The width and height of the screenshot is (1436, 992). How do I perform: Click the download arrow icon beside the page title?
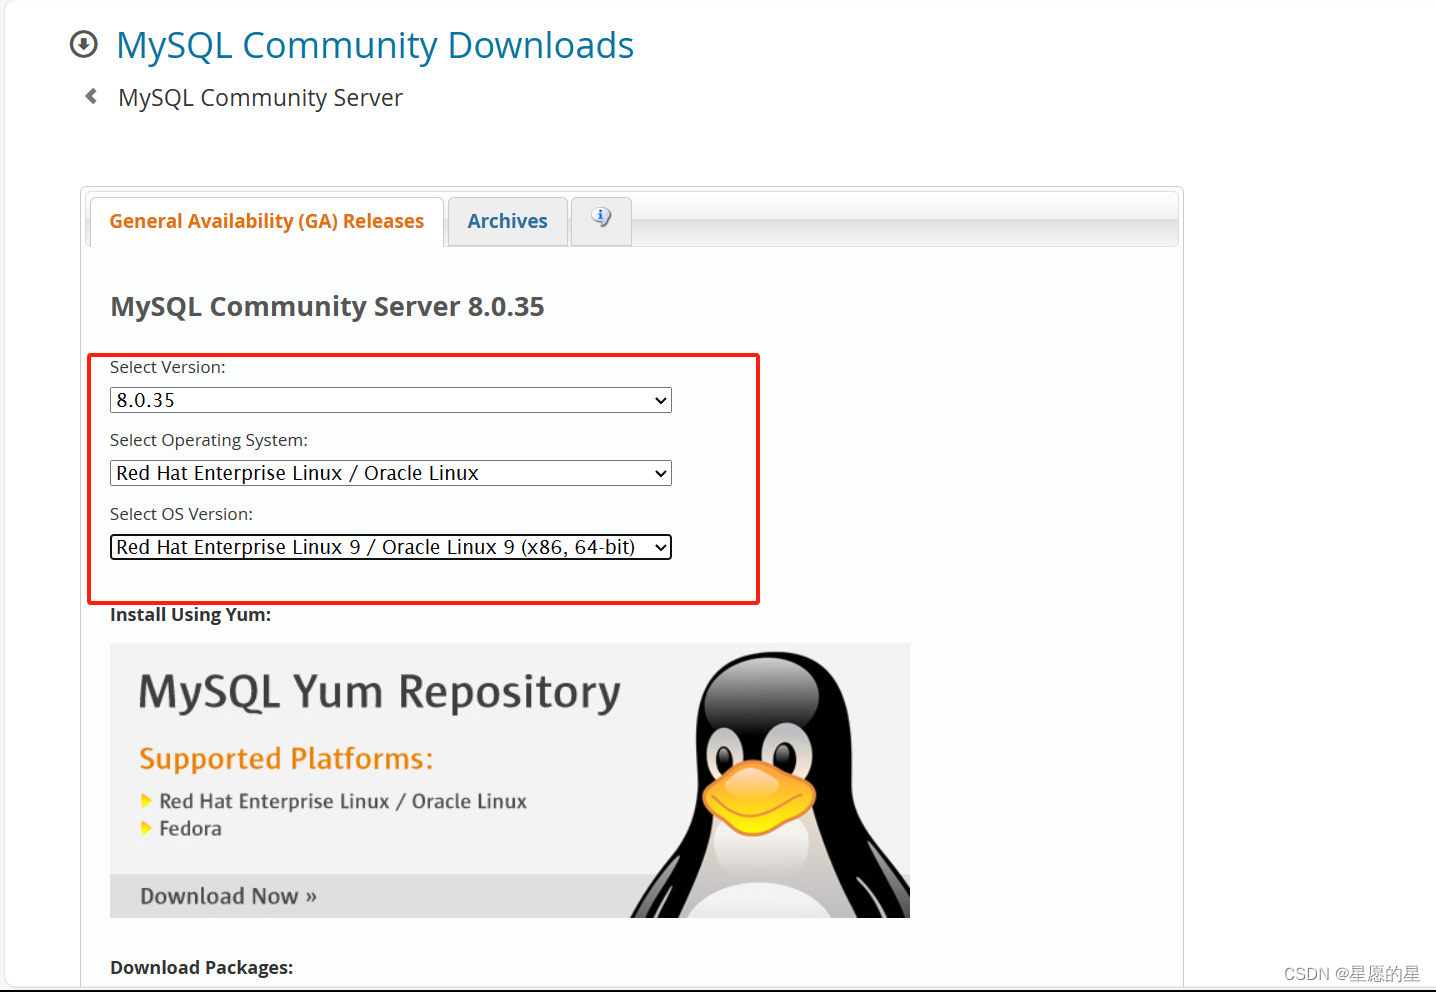[x=83, y=44]
